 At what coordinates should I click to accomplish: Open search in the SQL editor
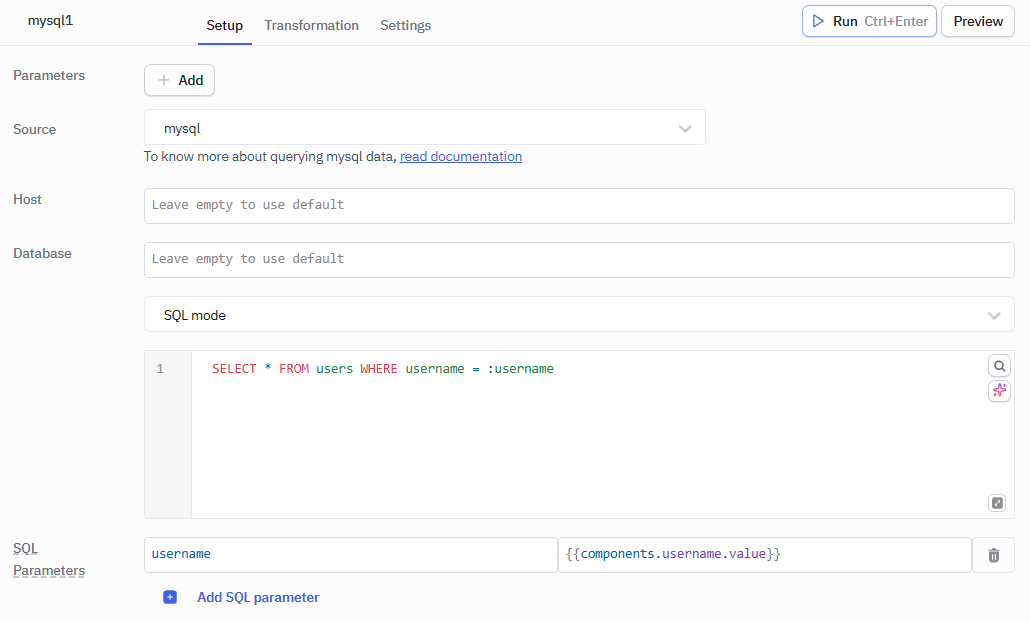[999, 365]
